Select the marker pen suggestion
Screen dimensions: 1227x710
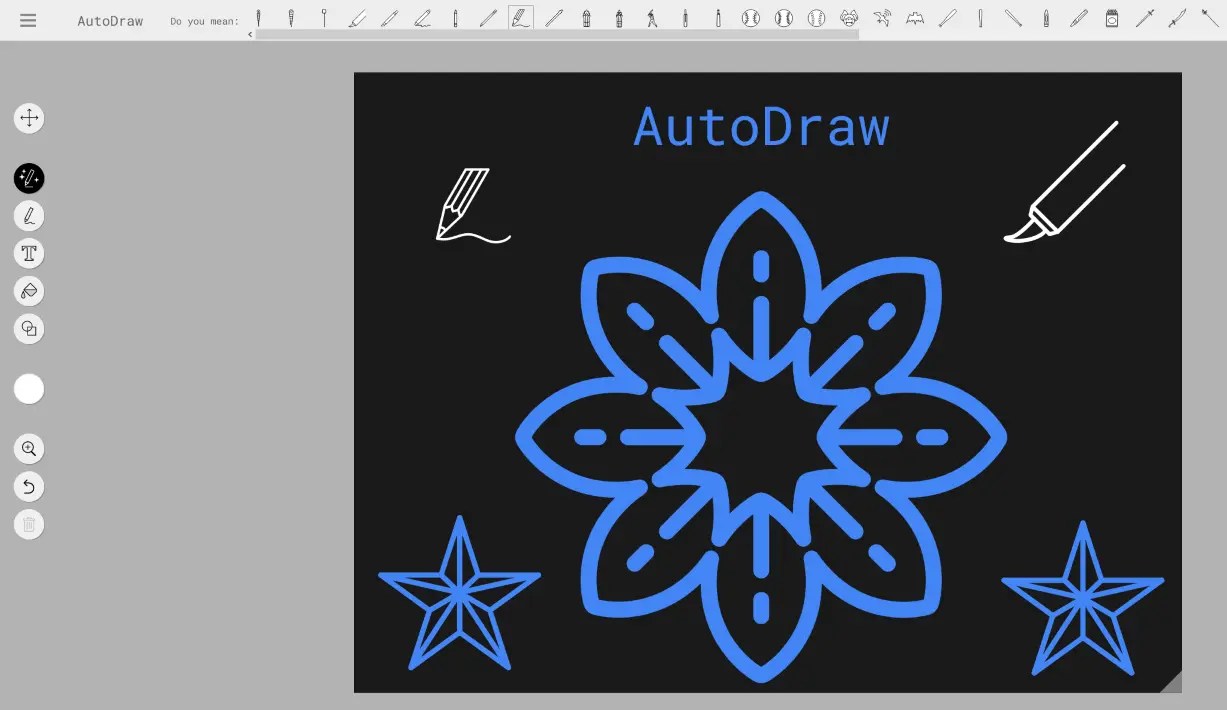[1079, 18]
